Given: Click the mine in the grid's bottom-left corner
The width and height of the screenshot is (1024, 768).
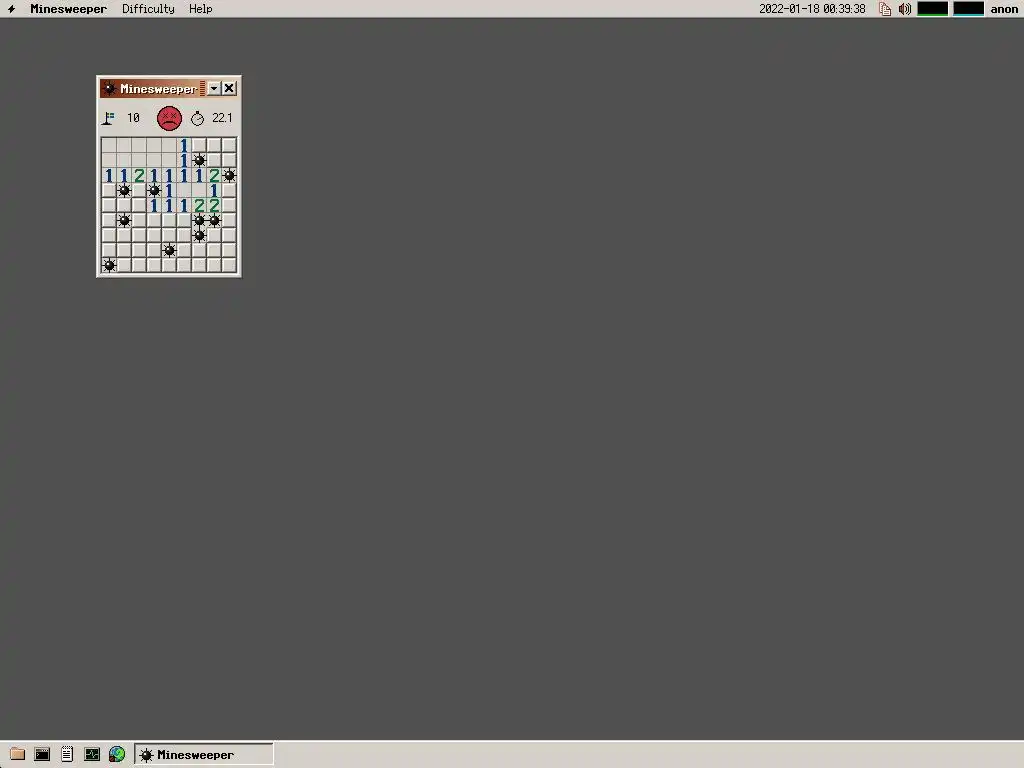Looking at the screenshot, I should click(109, 265).
